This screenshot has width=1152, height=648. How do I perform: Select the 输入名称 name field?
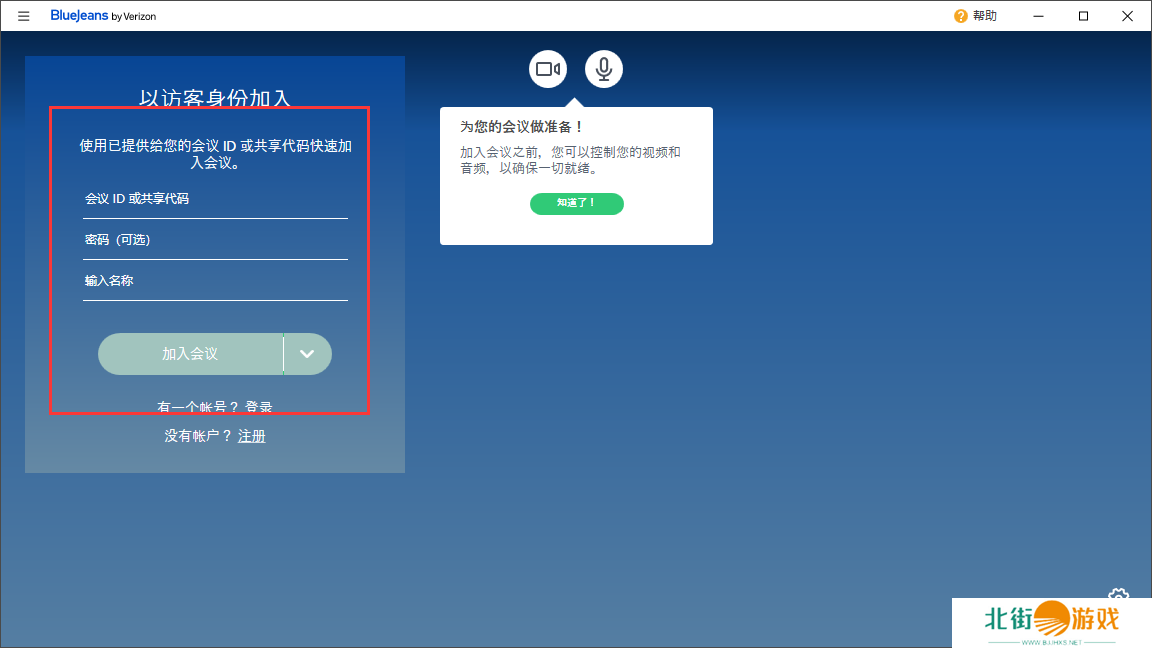tap(215, 281)
